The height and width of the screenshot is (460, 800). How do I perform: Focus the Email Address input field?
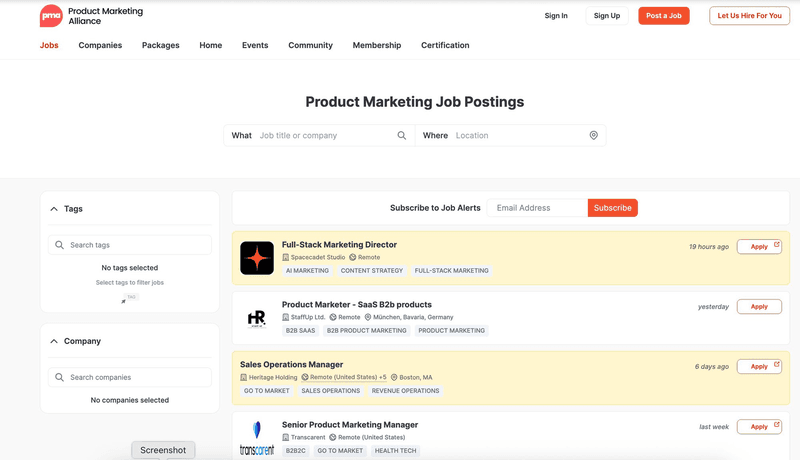[x=538, y=208]
